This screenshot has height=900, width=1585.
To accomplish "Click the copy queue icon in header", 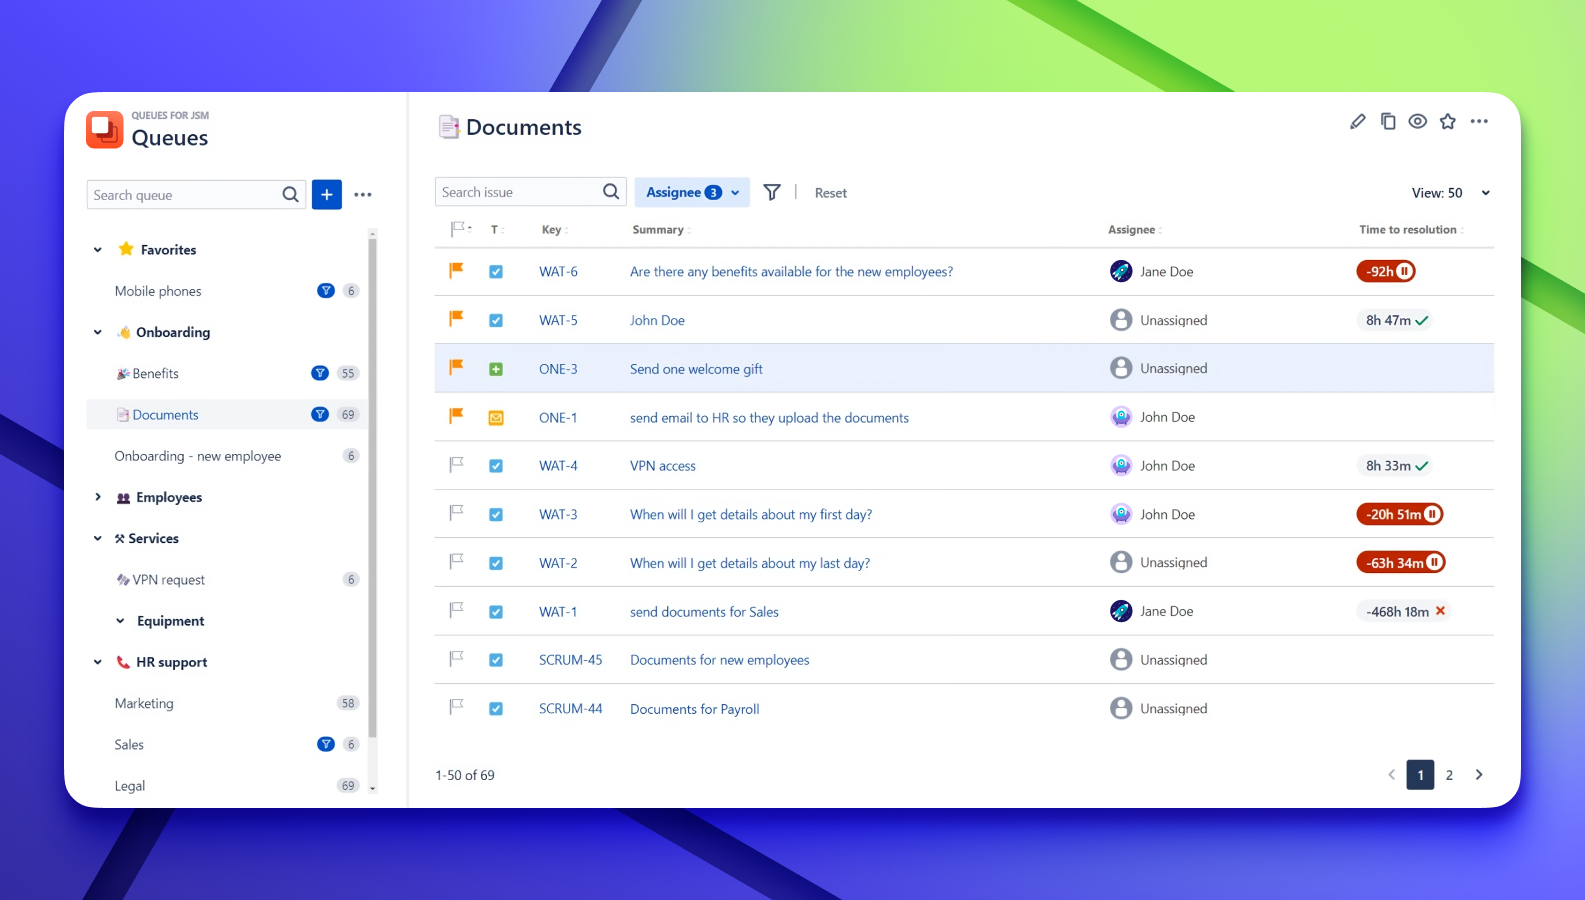I will pyautogui.click(x=1388, y=122).
